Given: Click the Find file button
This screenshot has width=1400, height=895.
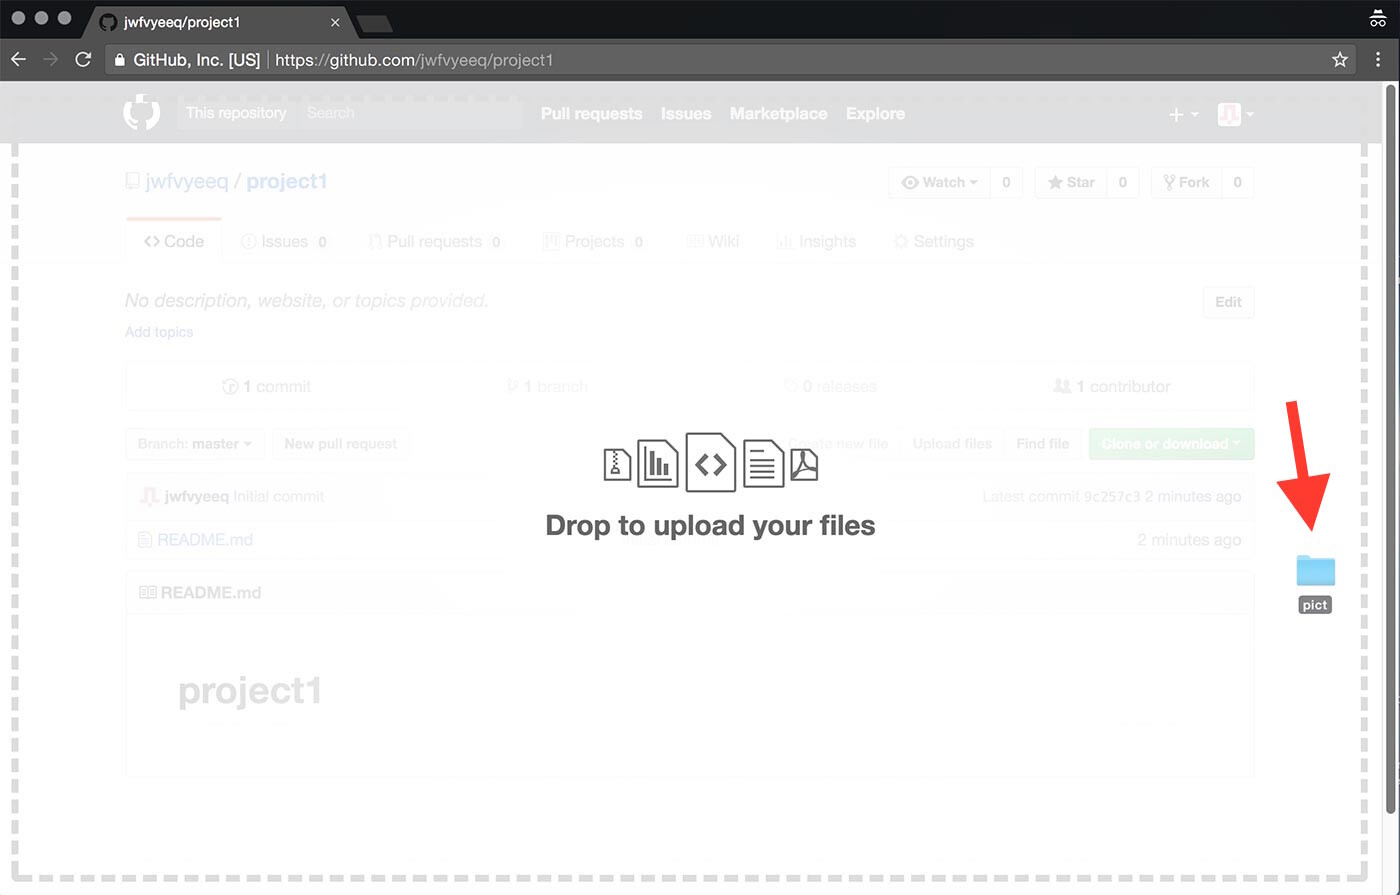Looking at the screenshot, I should point(1043,444).
